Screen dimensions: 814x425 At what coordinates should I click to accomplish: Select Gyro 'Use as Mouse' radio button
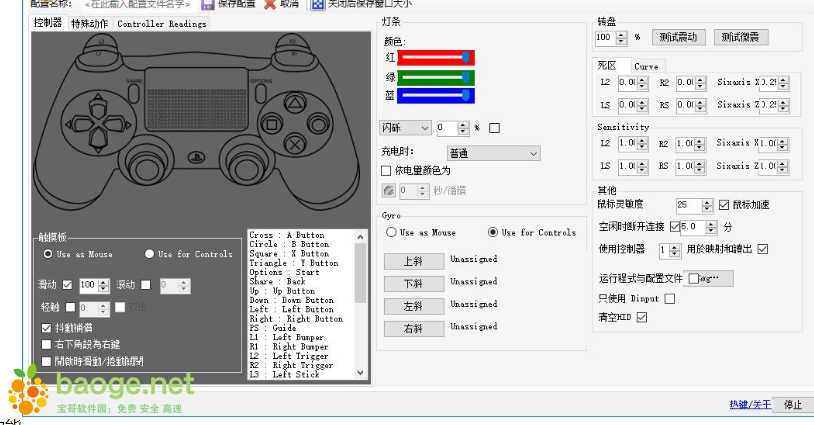391,233
